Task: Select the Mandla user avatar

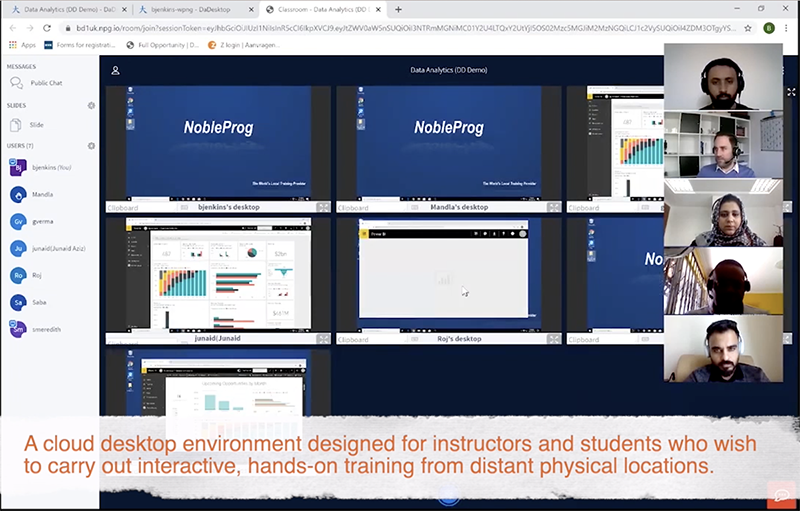Action: (18, 194)
